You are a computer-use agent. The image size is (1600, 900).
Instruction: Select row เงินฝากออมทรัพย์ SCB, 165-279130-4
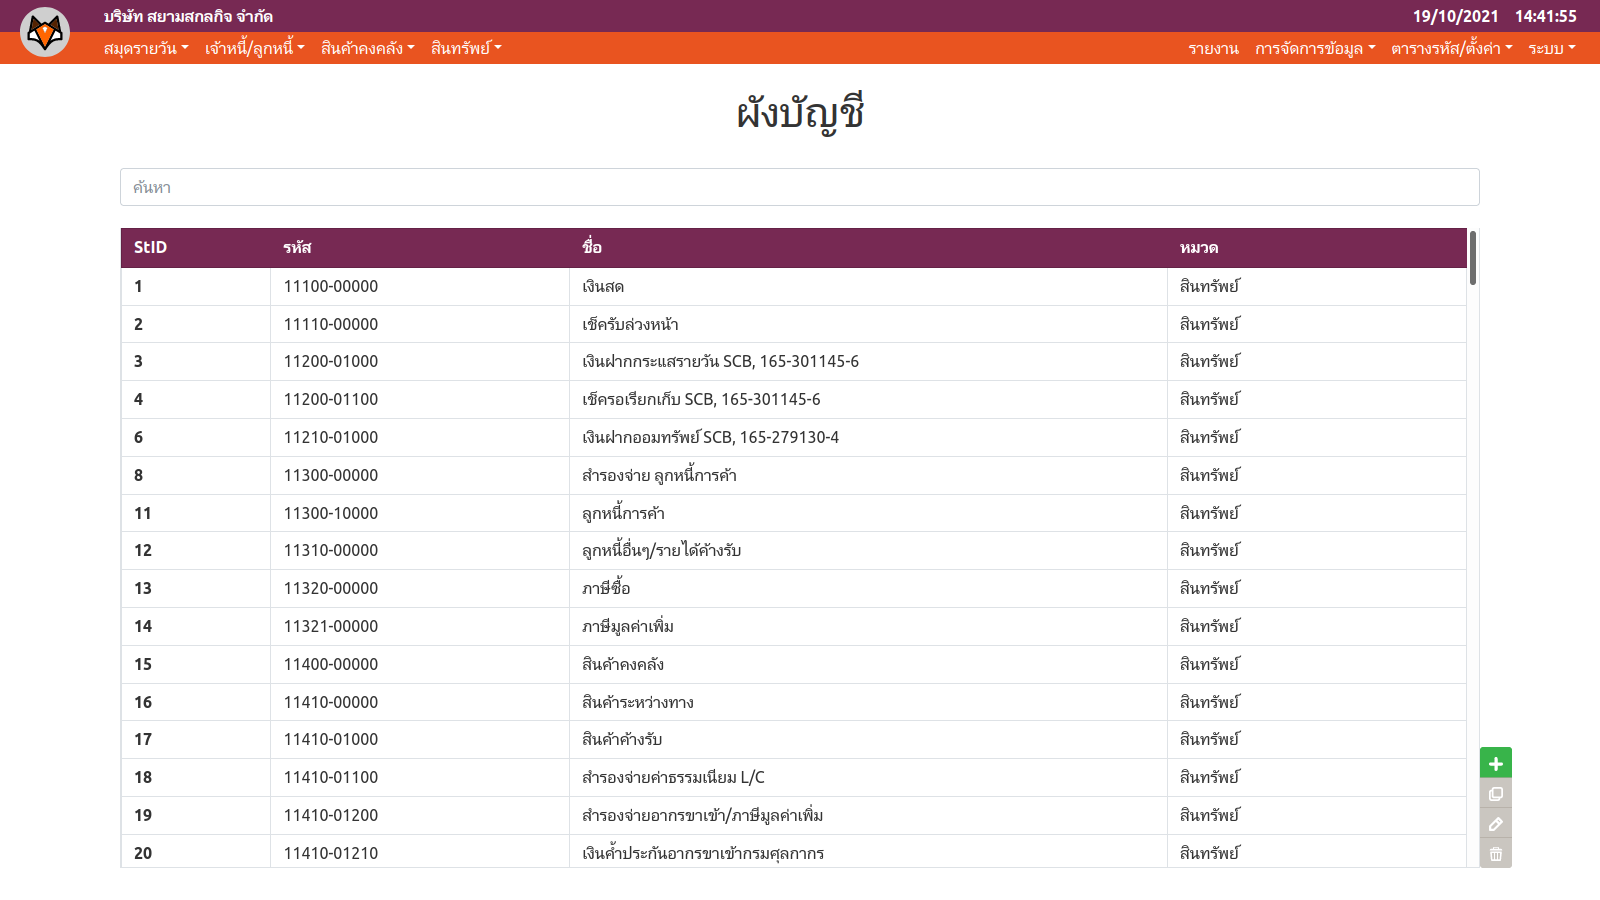(x=794, y=437)
